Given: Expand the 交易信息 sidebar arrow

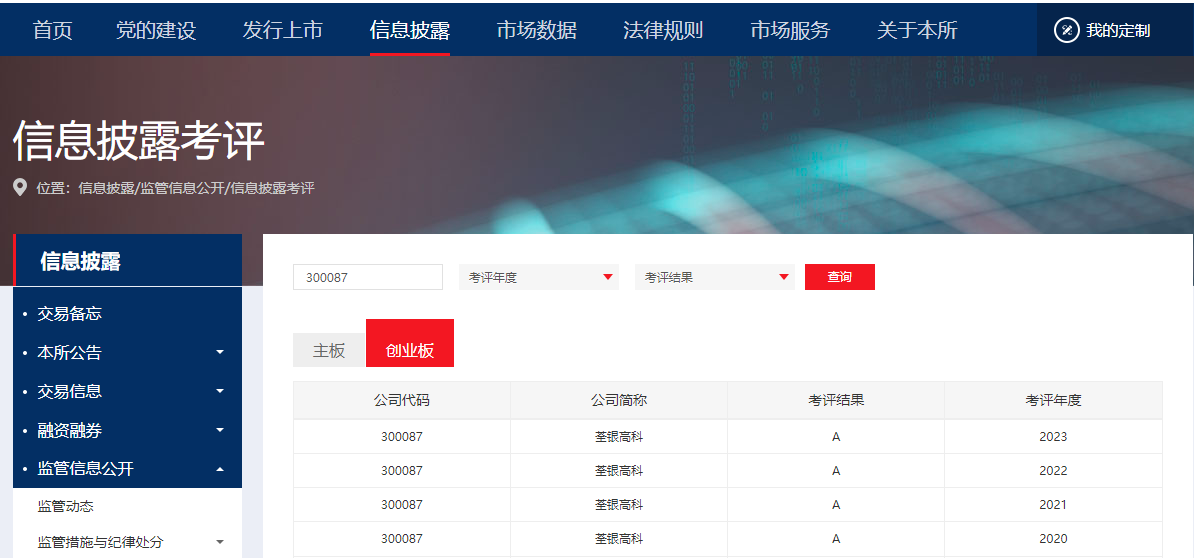Looking at the screenshot, I should [x=220, y=391].
